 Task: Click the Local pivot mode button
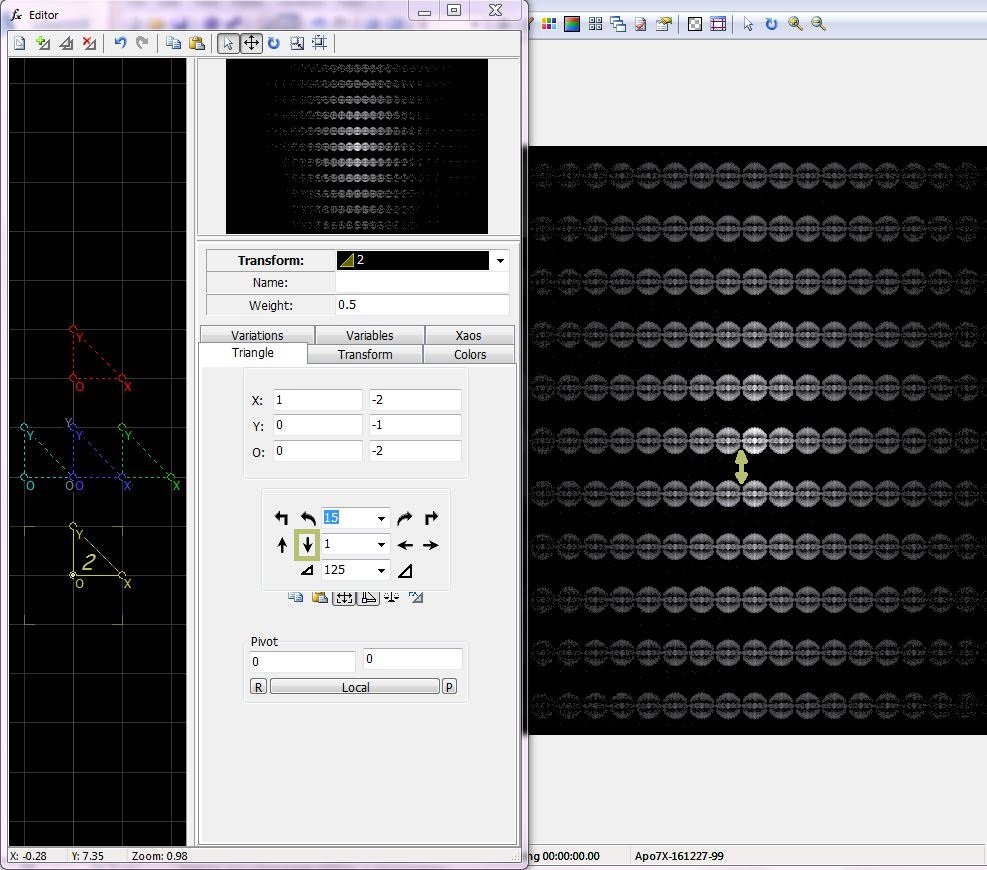point(355,687)
